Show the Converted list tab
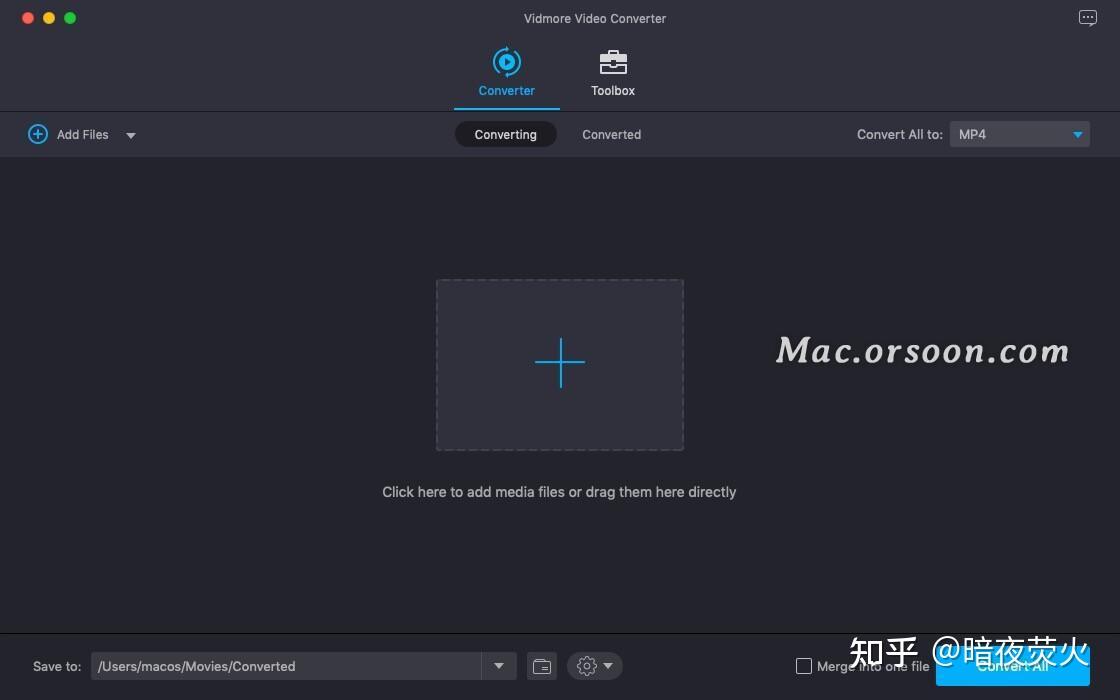Viewport: 1120px width, 700px height. (x=611, y=134)
